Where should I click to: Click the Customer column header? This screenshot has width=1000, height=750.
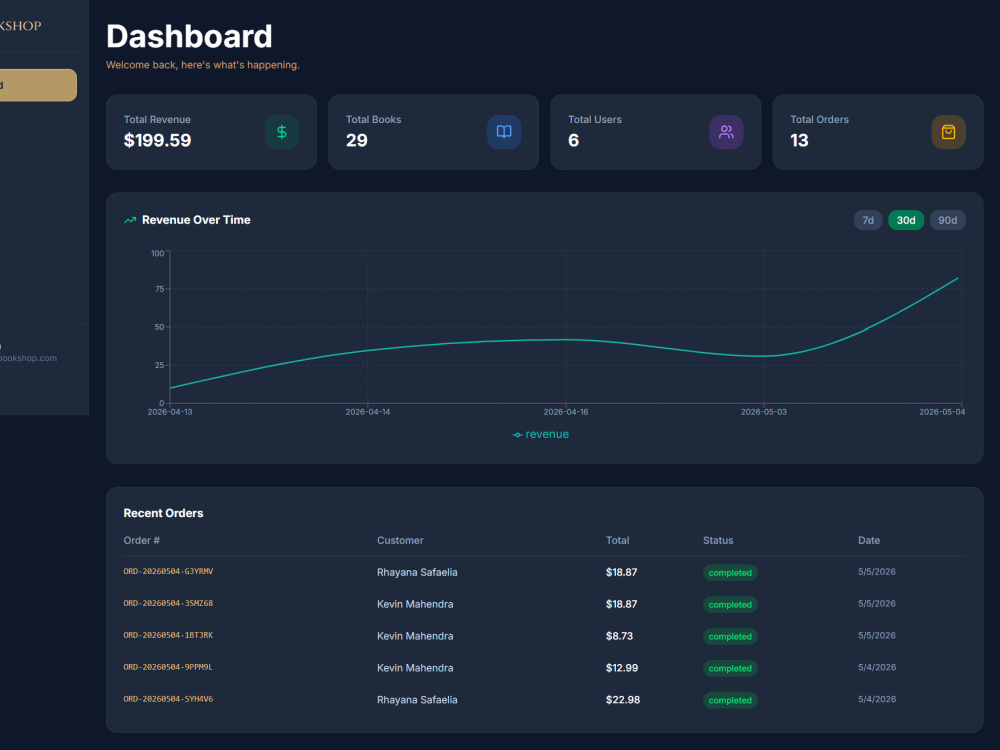[x=400, y=540]
